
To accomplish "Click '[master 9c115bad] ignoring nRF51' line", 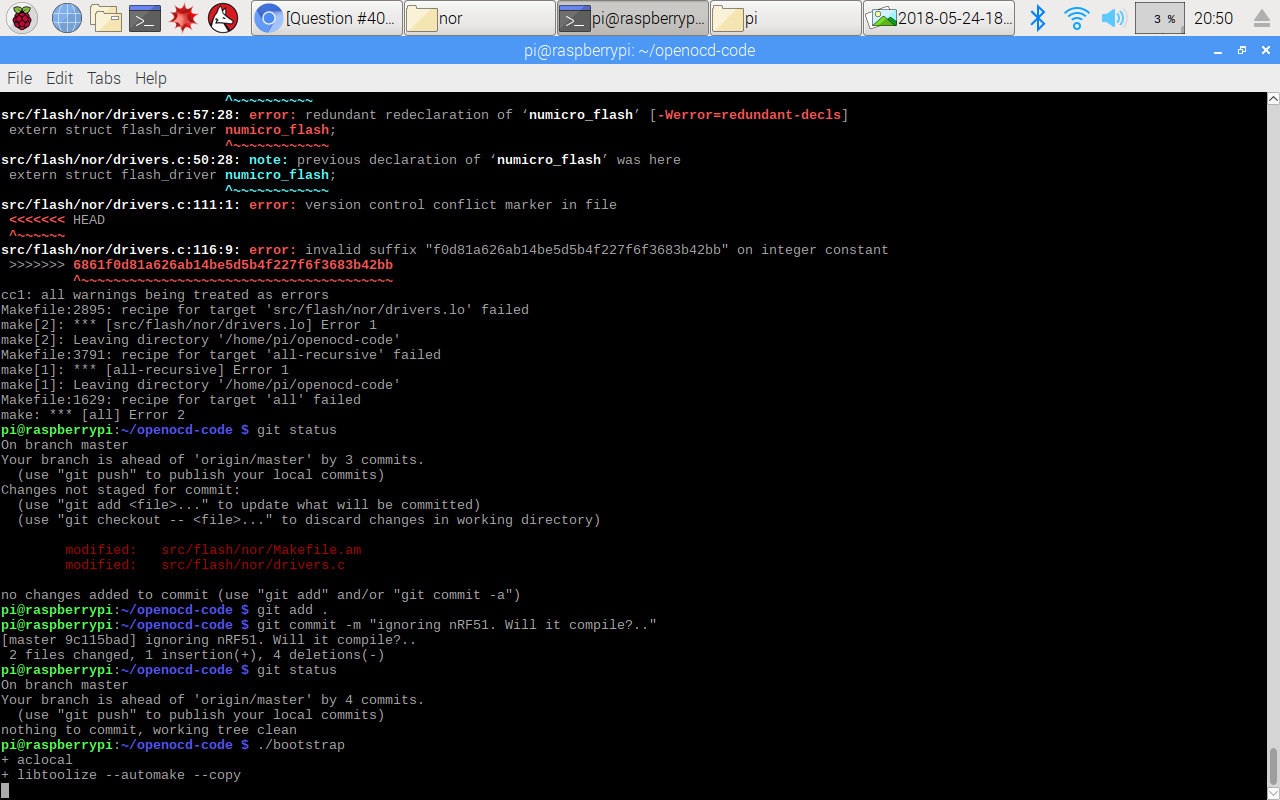I will click(209, 640).
